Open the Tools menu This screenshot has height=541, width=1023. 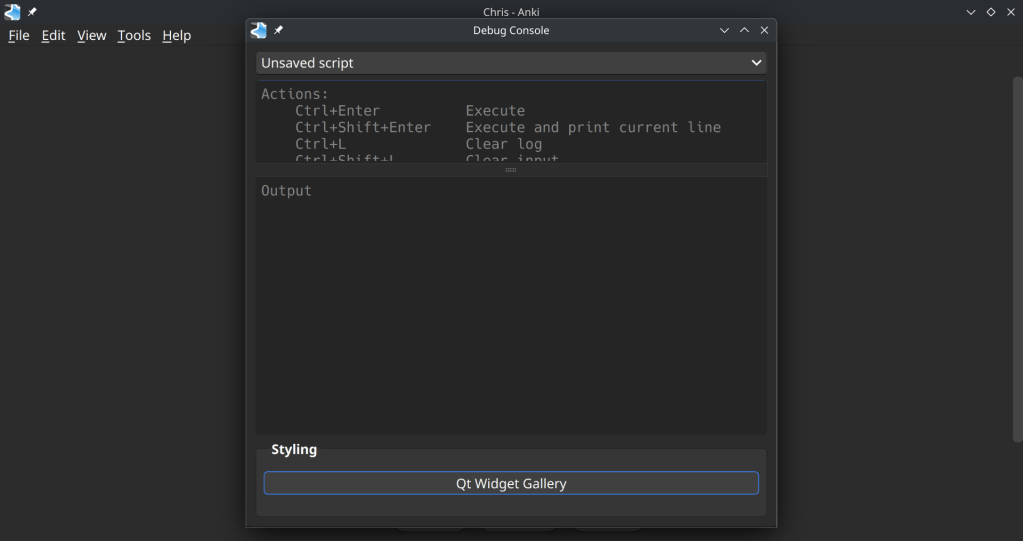(134, 35)
